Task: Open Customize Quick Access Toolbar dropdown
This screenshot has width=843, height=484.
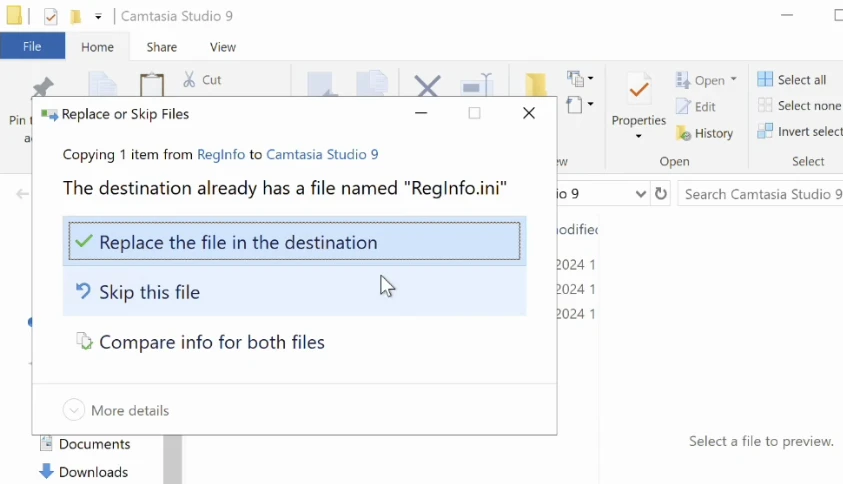Action: tap(98, 17)
